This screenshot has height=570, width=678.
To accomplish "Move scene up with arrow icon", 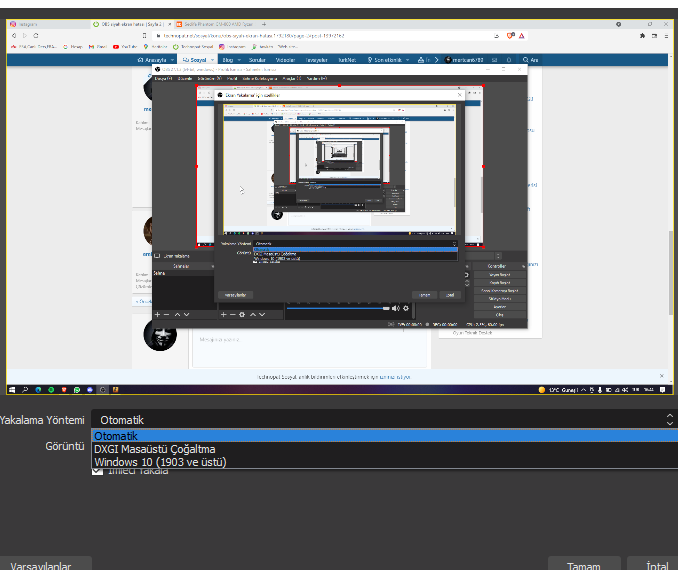I will coord(177,315).
